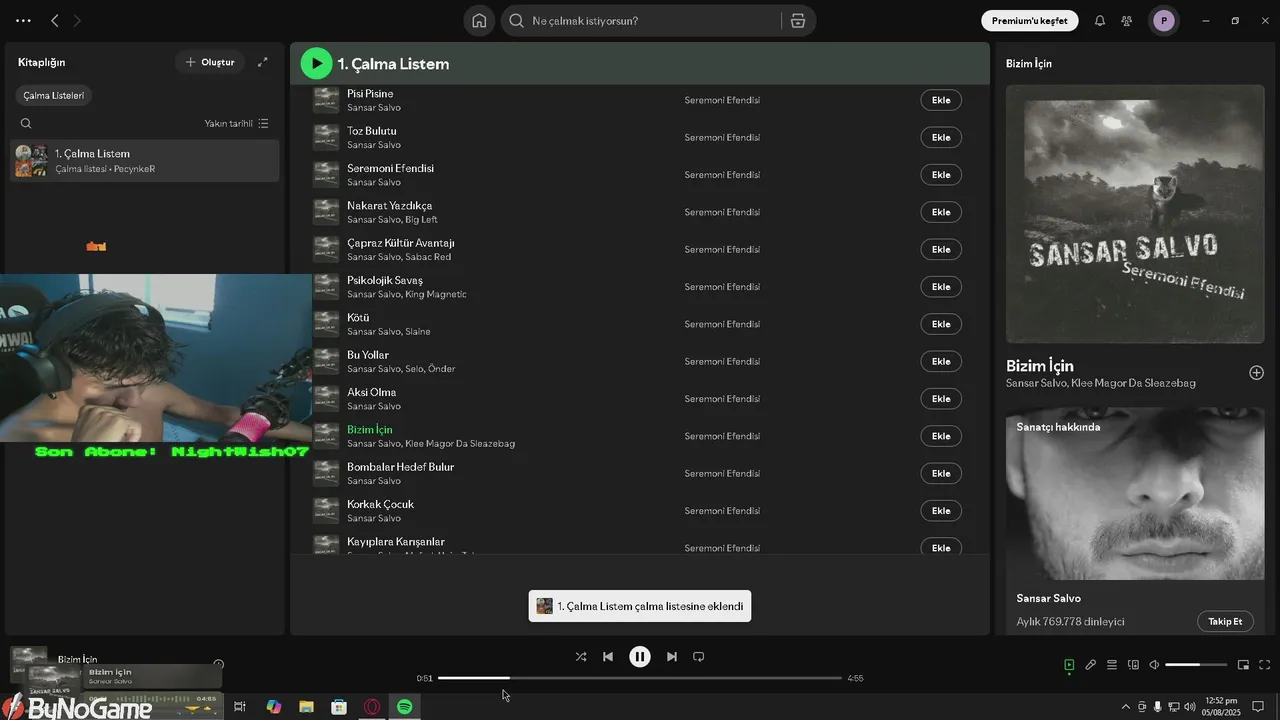Viewport: 1280px width, 720px height.
Task: Mute with the volume speaker icon
Action: (1154, 665)
